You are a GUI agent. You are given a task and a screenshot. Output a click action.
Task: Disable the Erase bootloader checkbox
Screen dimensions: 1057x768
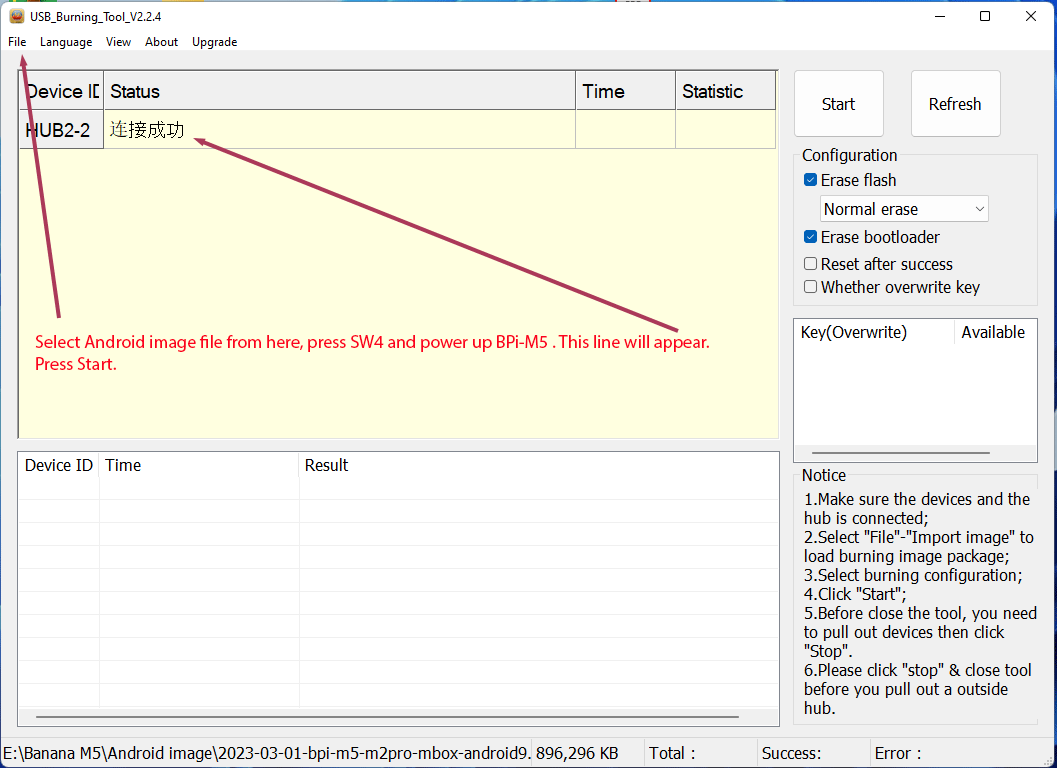(811, 237)
